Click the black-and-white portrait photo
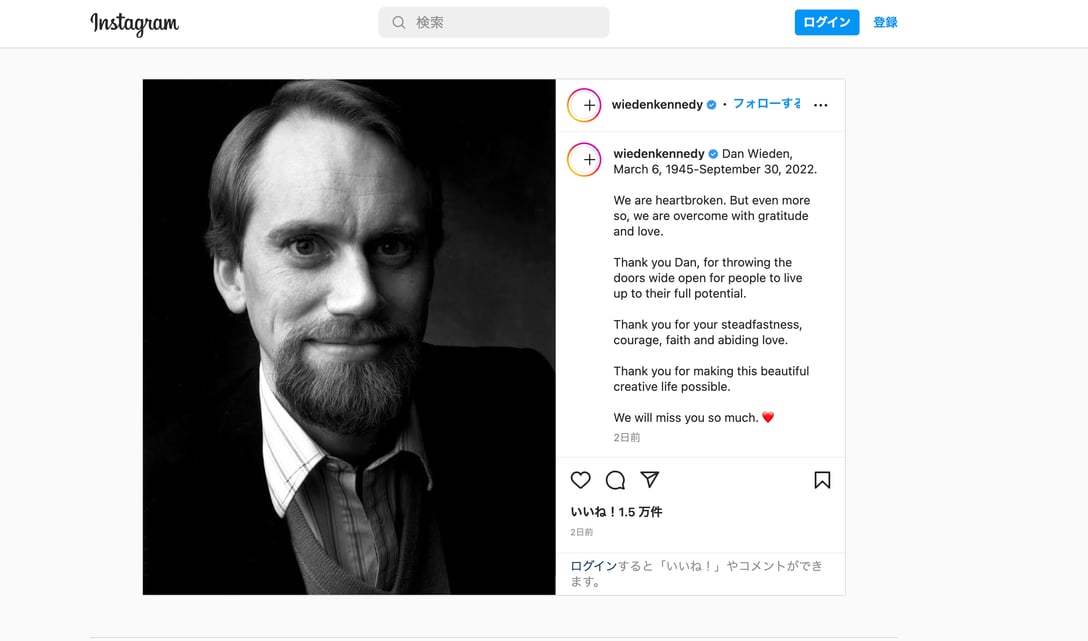The height and width of the screenshot is (641, 1088). 349,337
